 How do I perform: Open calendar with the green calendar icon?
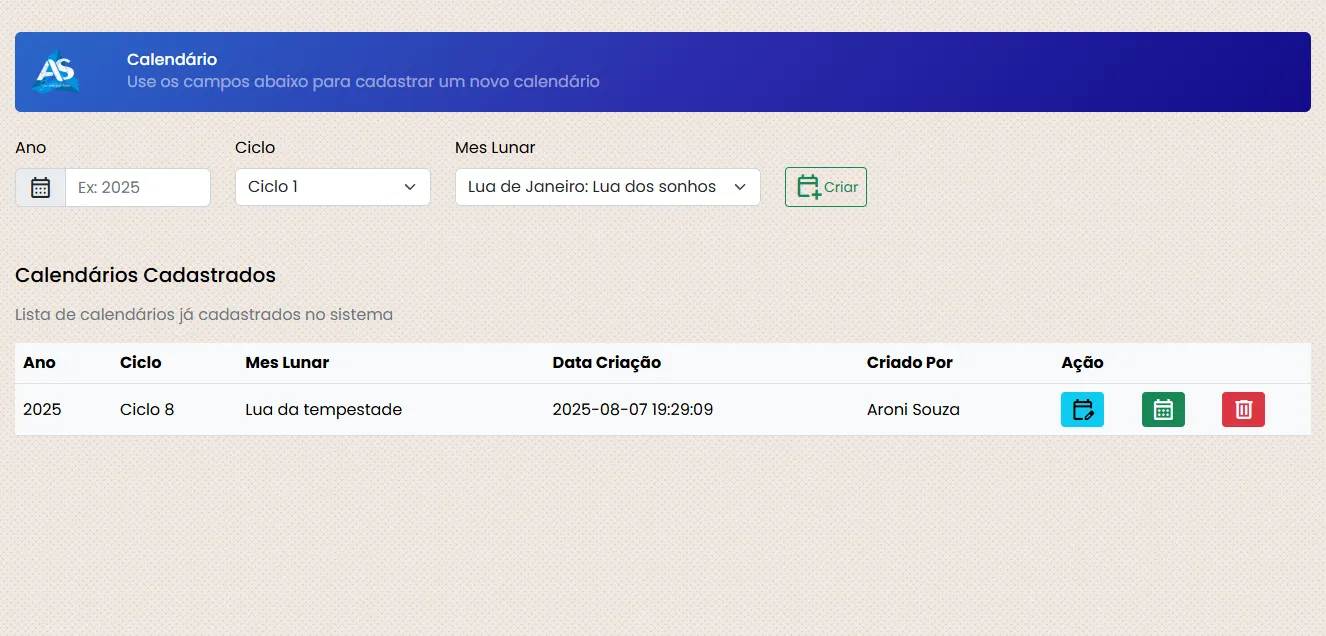[x=1163, y=409]
